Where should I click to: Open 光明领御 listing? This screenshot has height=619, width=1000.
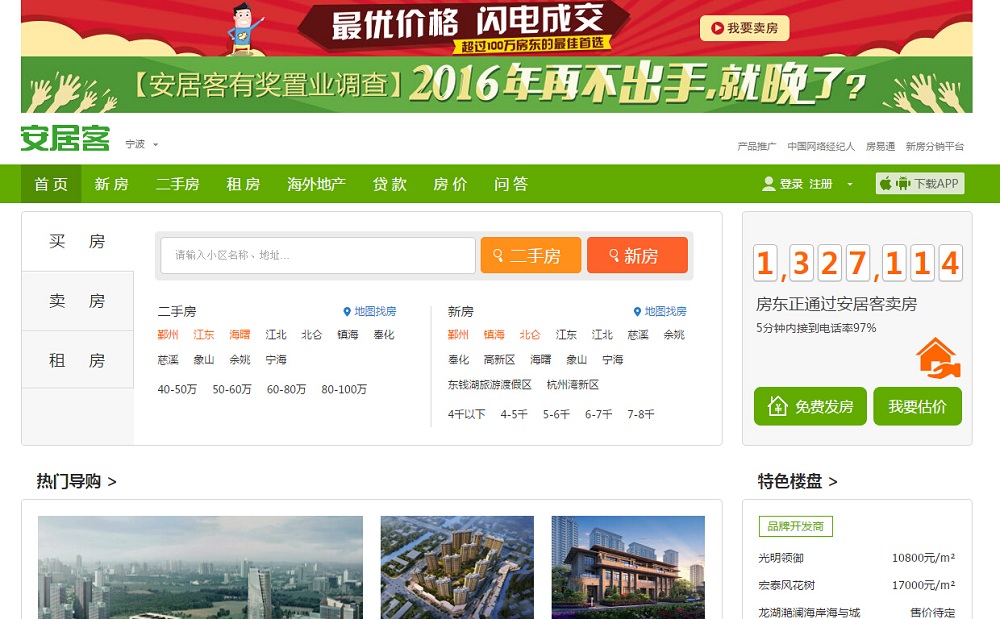(781, 558)
